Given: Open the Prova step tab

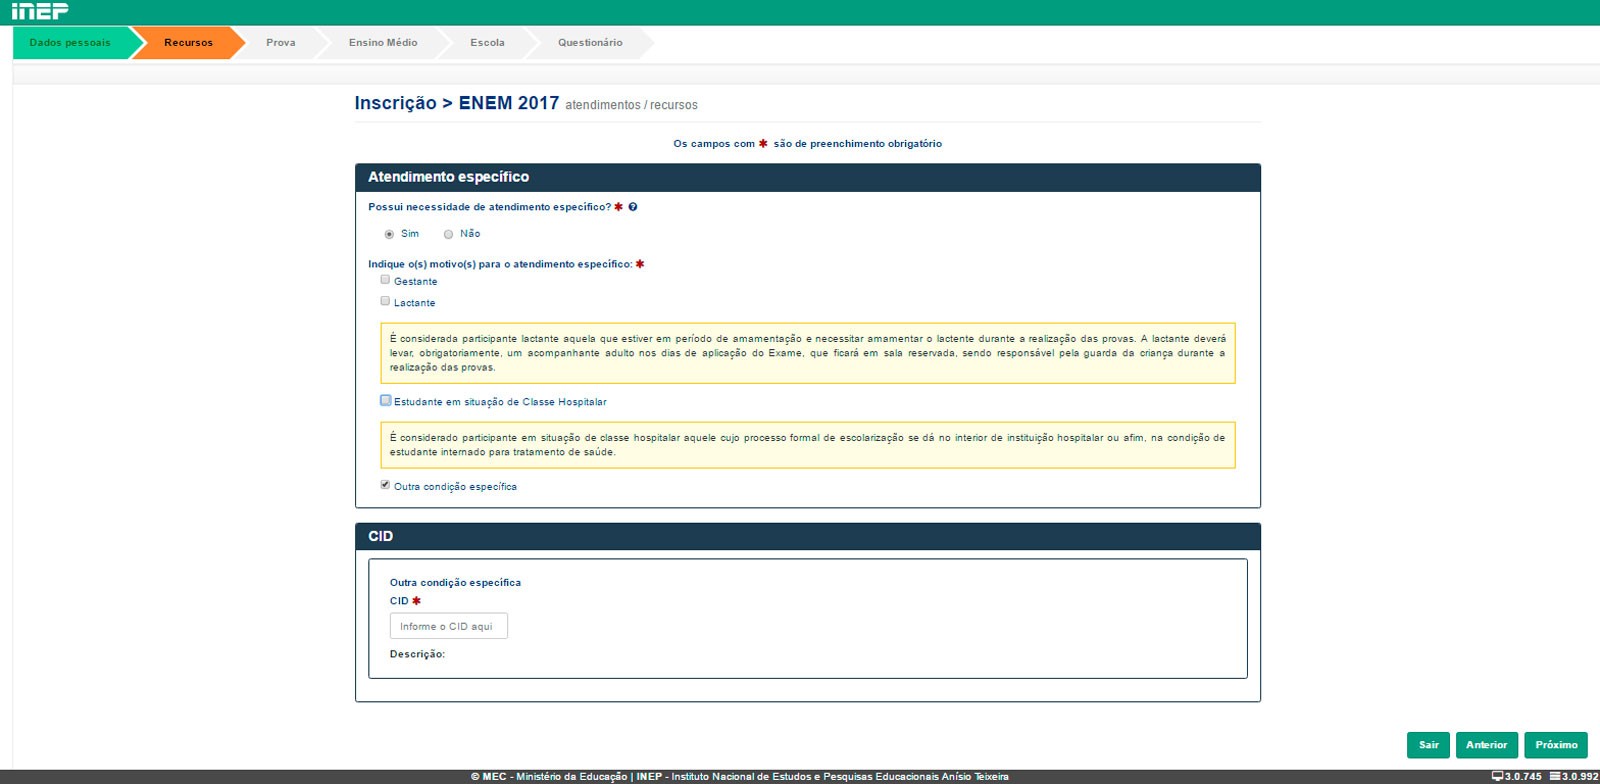Looking at the screenshot, I should [281, 43].
